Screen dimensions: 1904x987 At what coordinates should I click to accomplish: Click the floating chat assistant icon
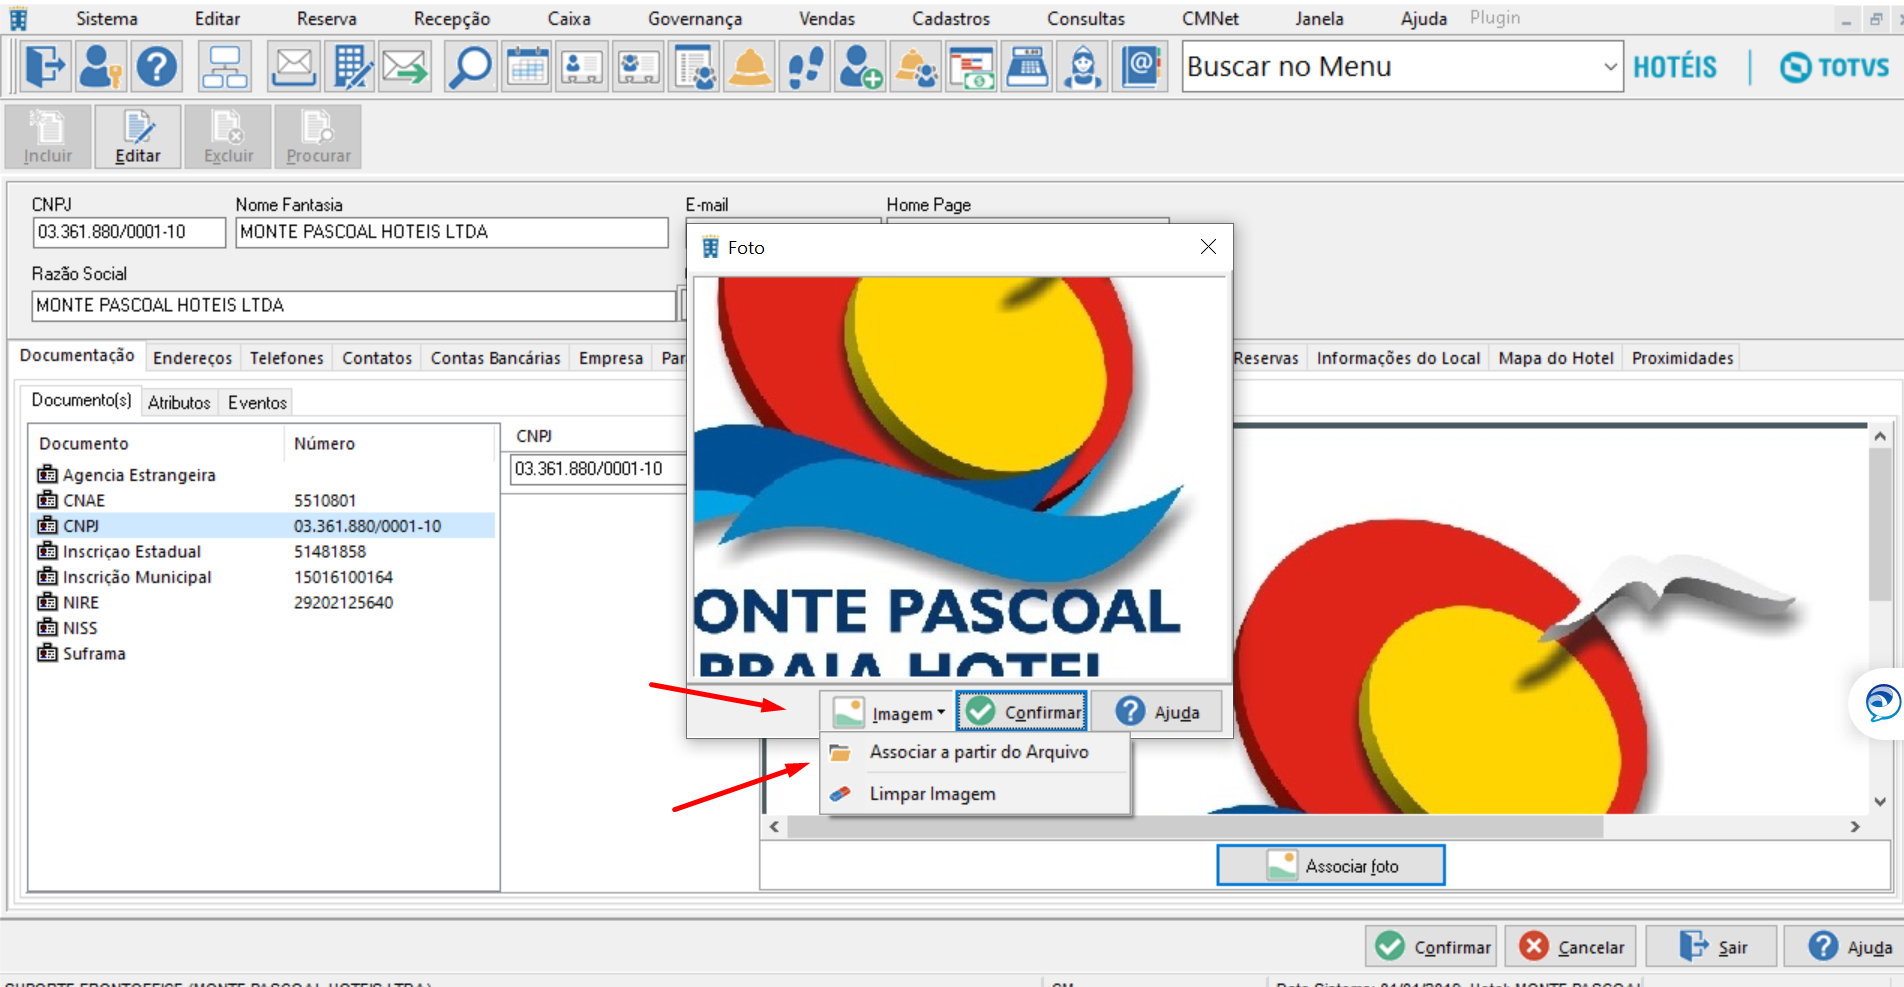1882,703
